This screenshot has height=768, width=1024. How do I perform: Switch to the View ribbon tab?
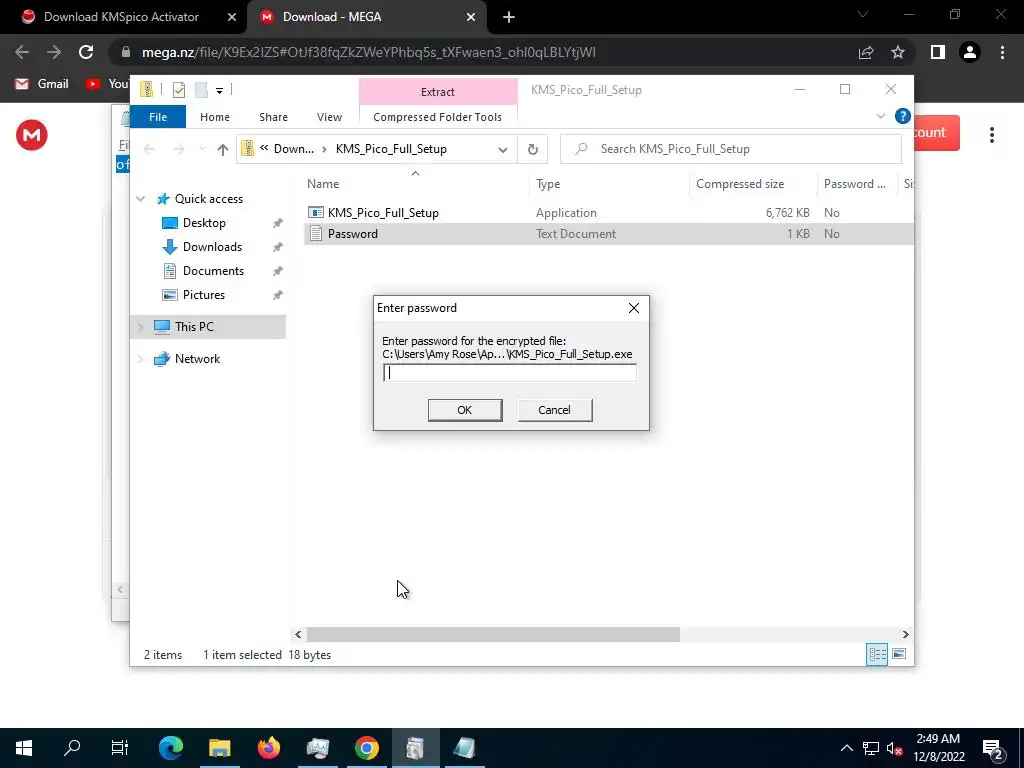[329, 117]
